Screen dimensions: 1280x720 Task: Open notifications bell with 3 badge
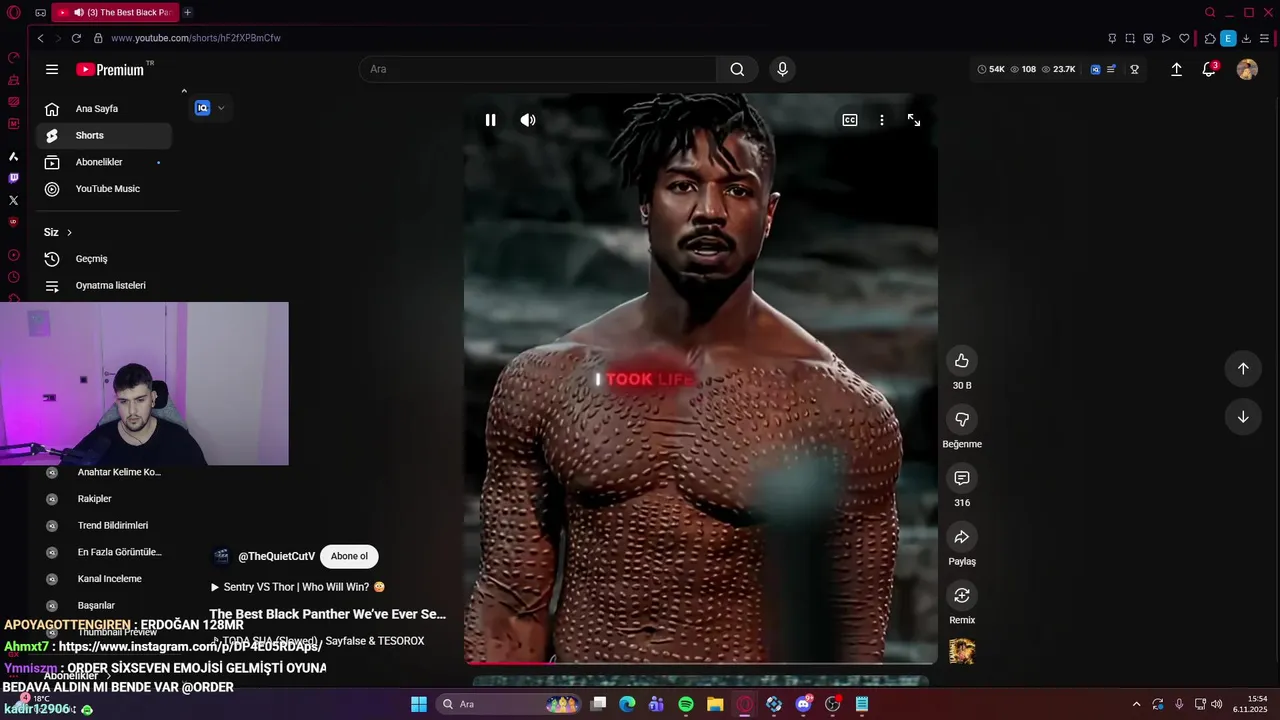pos(1209,69)
